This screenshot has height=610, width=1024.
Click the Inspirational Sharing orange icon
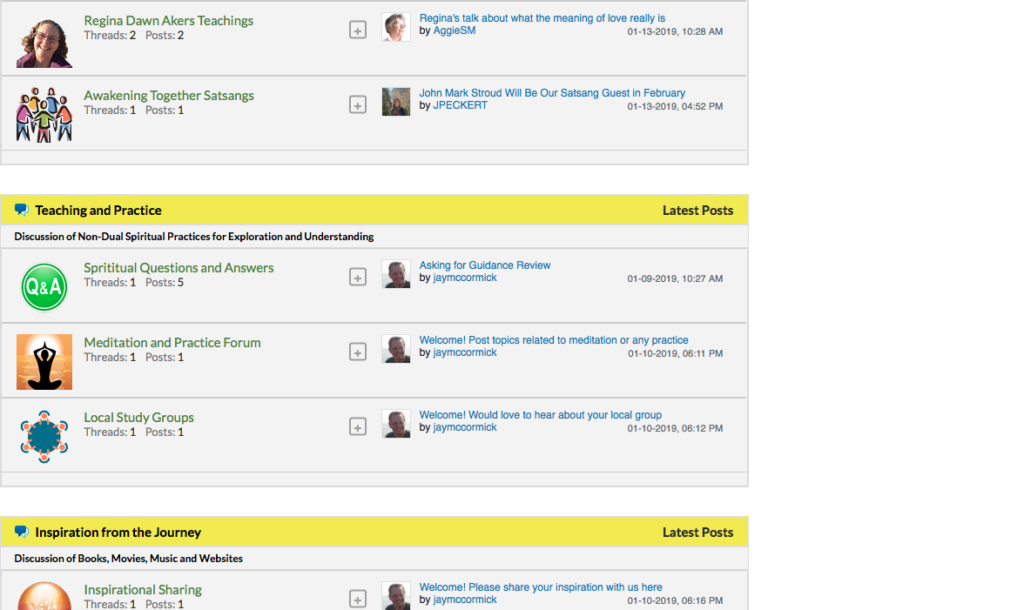[x=44, y=597]
